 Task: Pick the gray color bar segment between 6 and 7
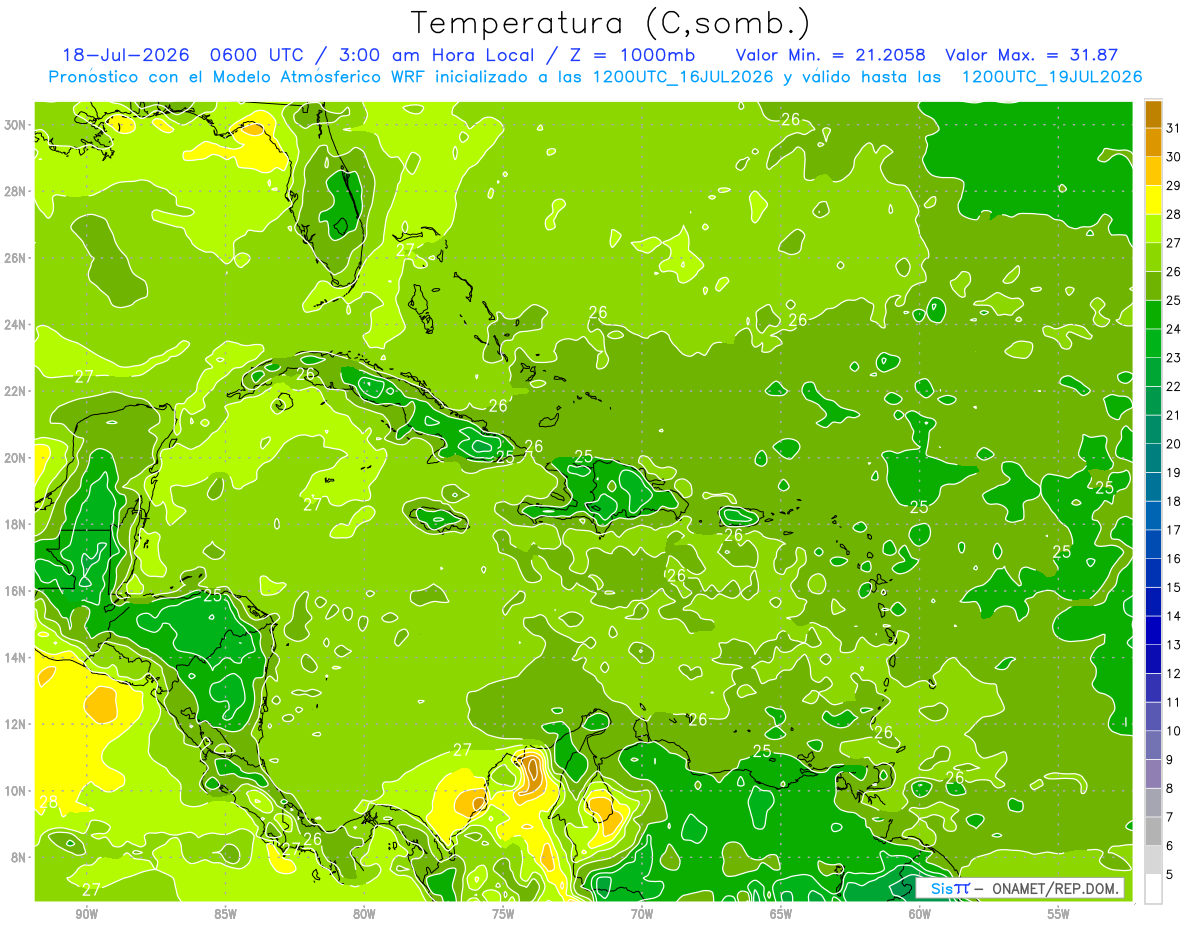pyautogui.click(x=1153, y=832)
